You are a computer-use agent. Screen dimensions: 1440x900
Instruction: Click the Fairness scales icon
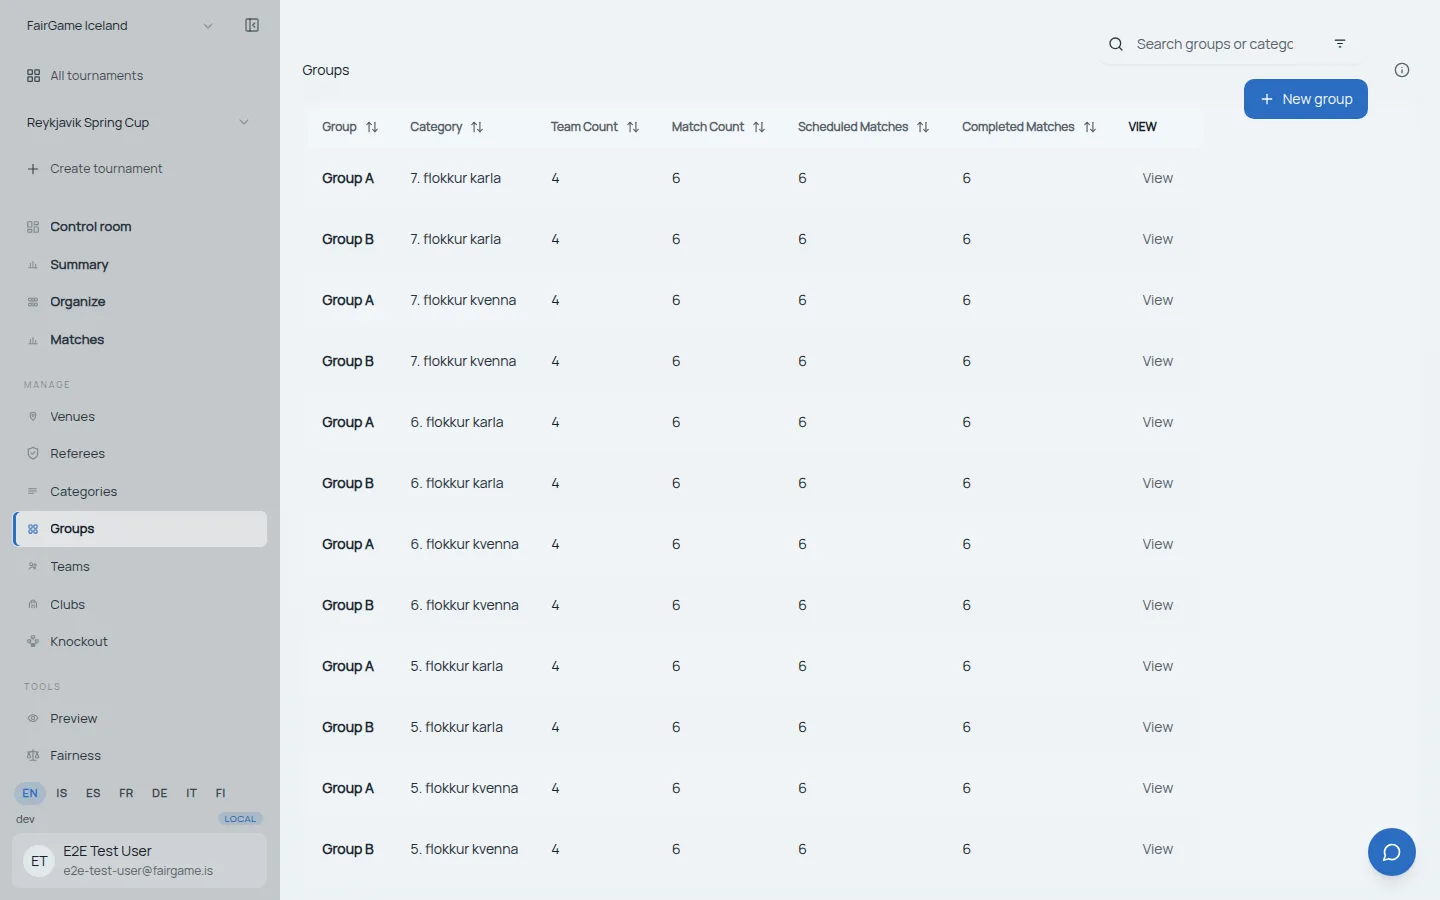coord(33,756)
